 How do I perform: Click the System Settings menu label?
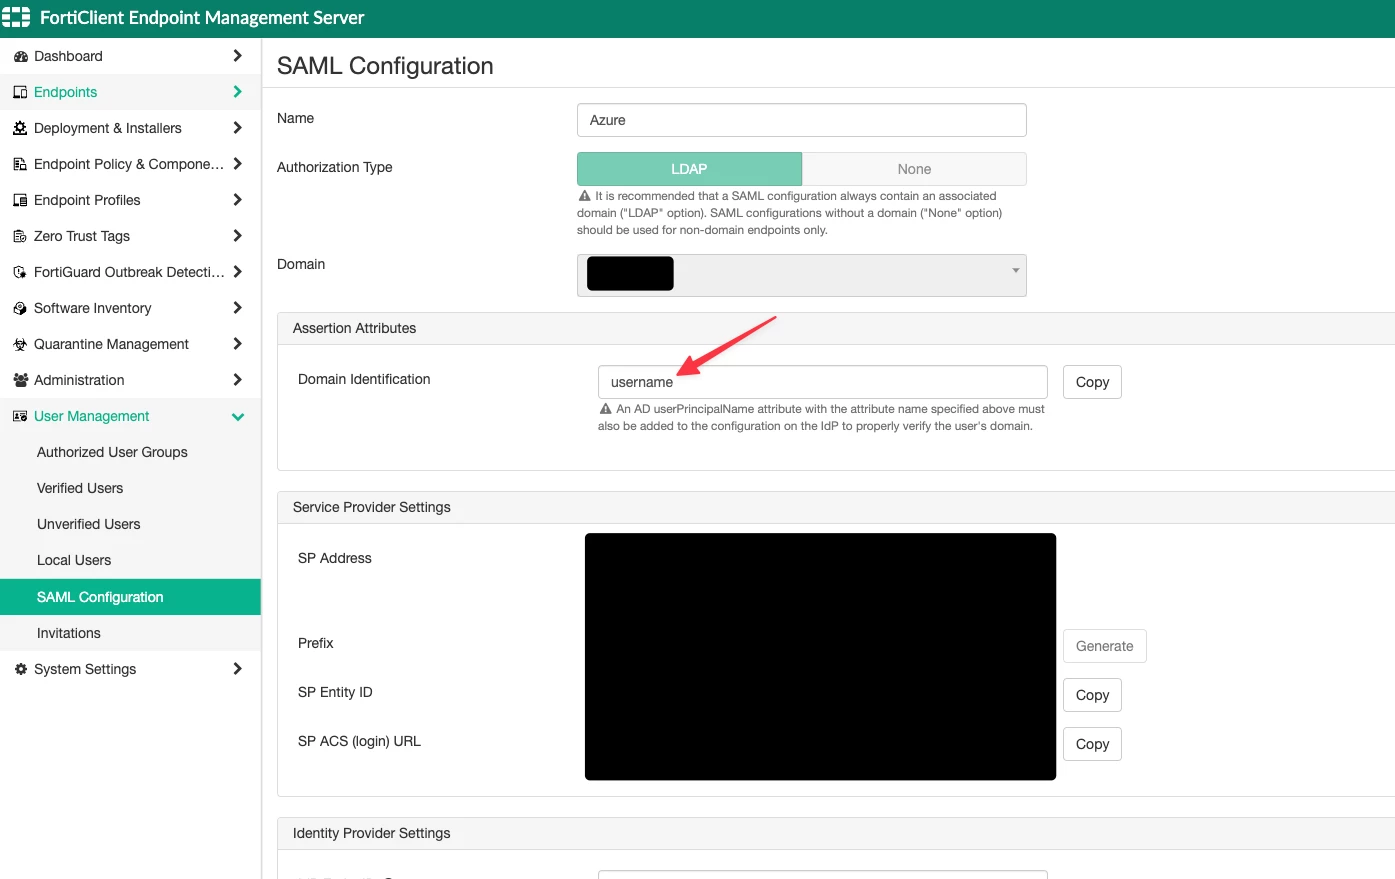[x=85, y=669]
